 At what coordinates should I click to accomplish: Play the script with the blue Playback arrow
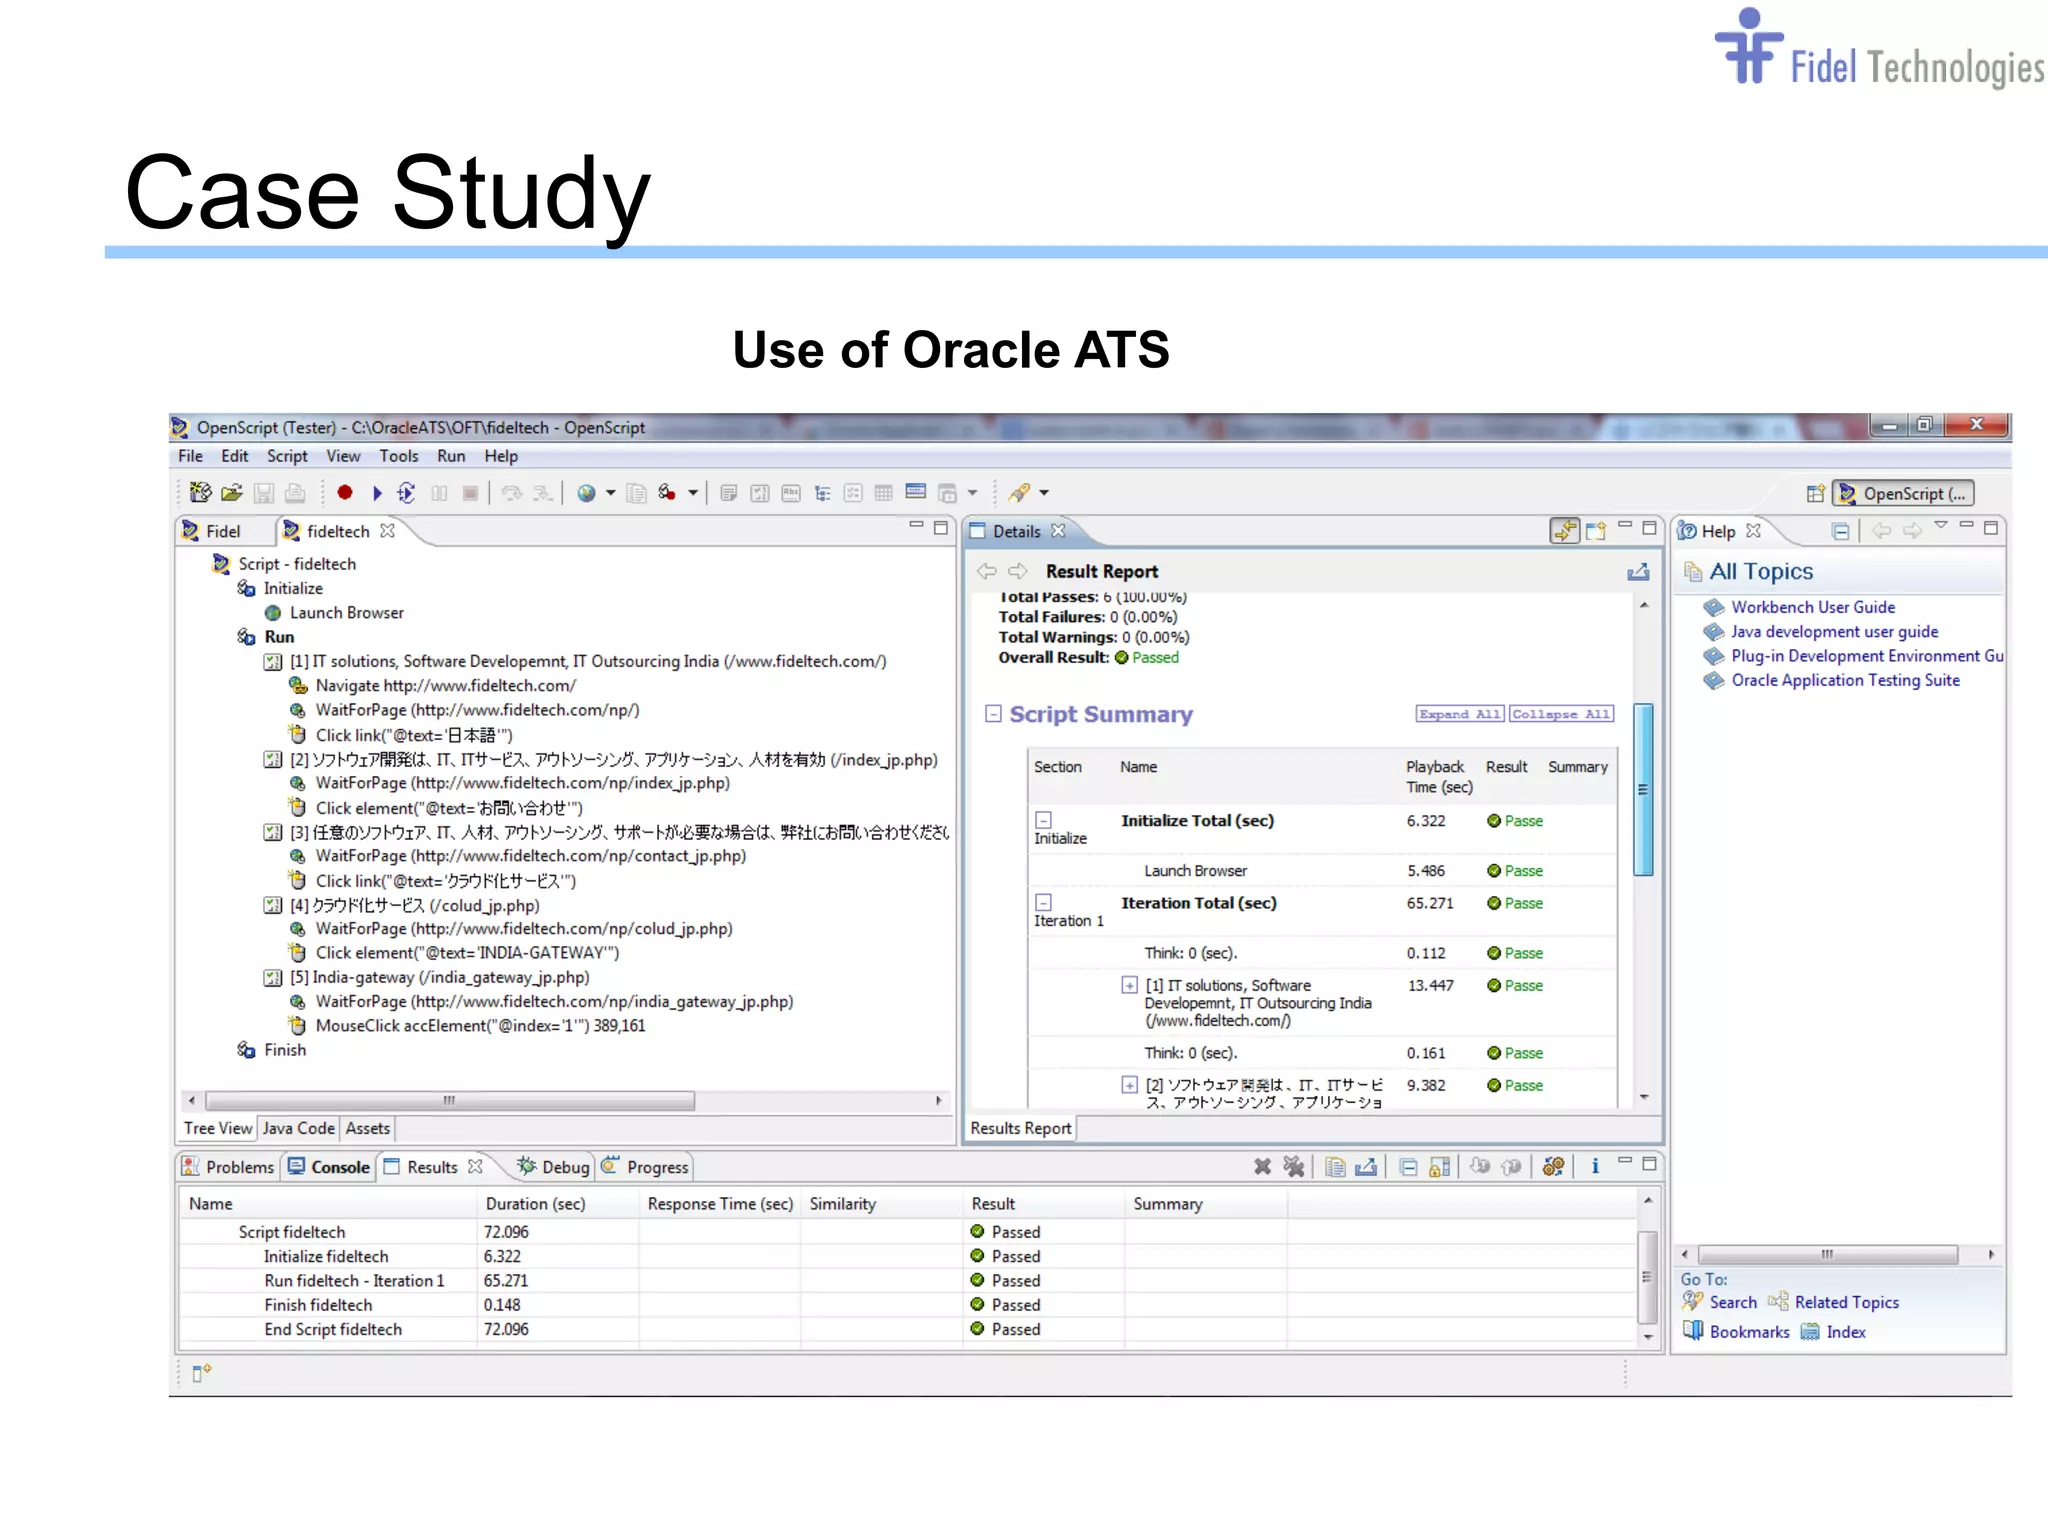(377, 492)
